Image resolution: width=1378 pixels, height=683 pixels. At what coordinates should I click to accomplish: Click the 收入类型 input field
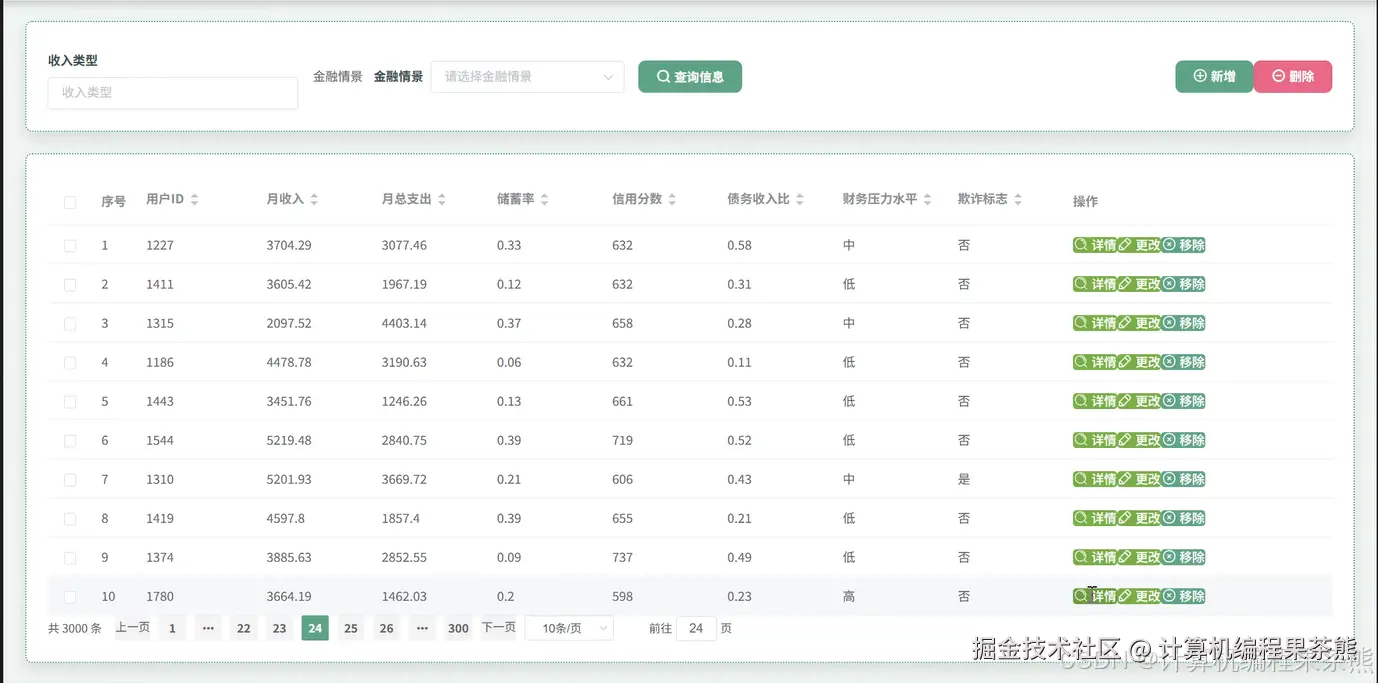172,93
